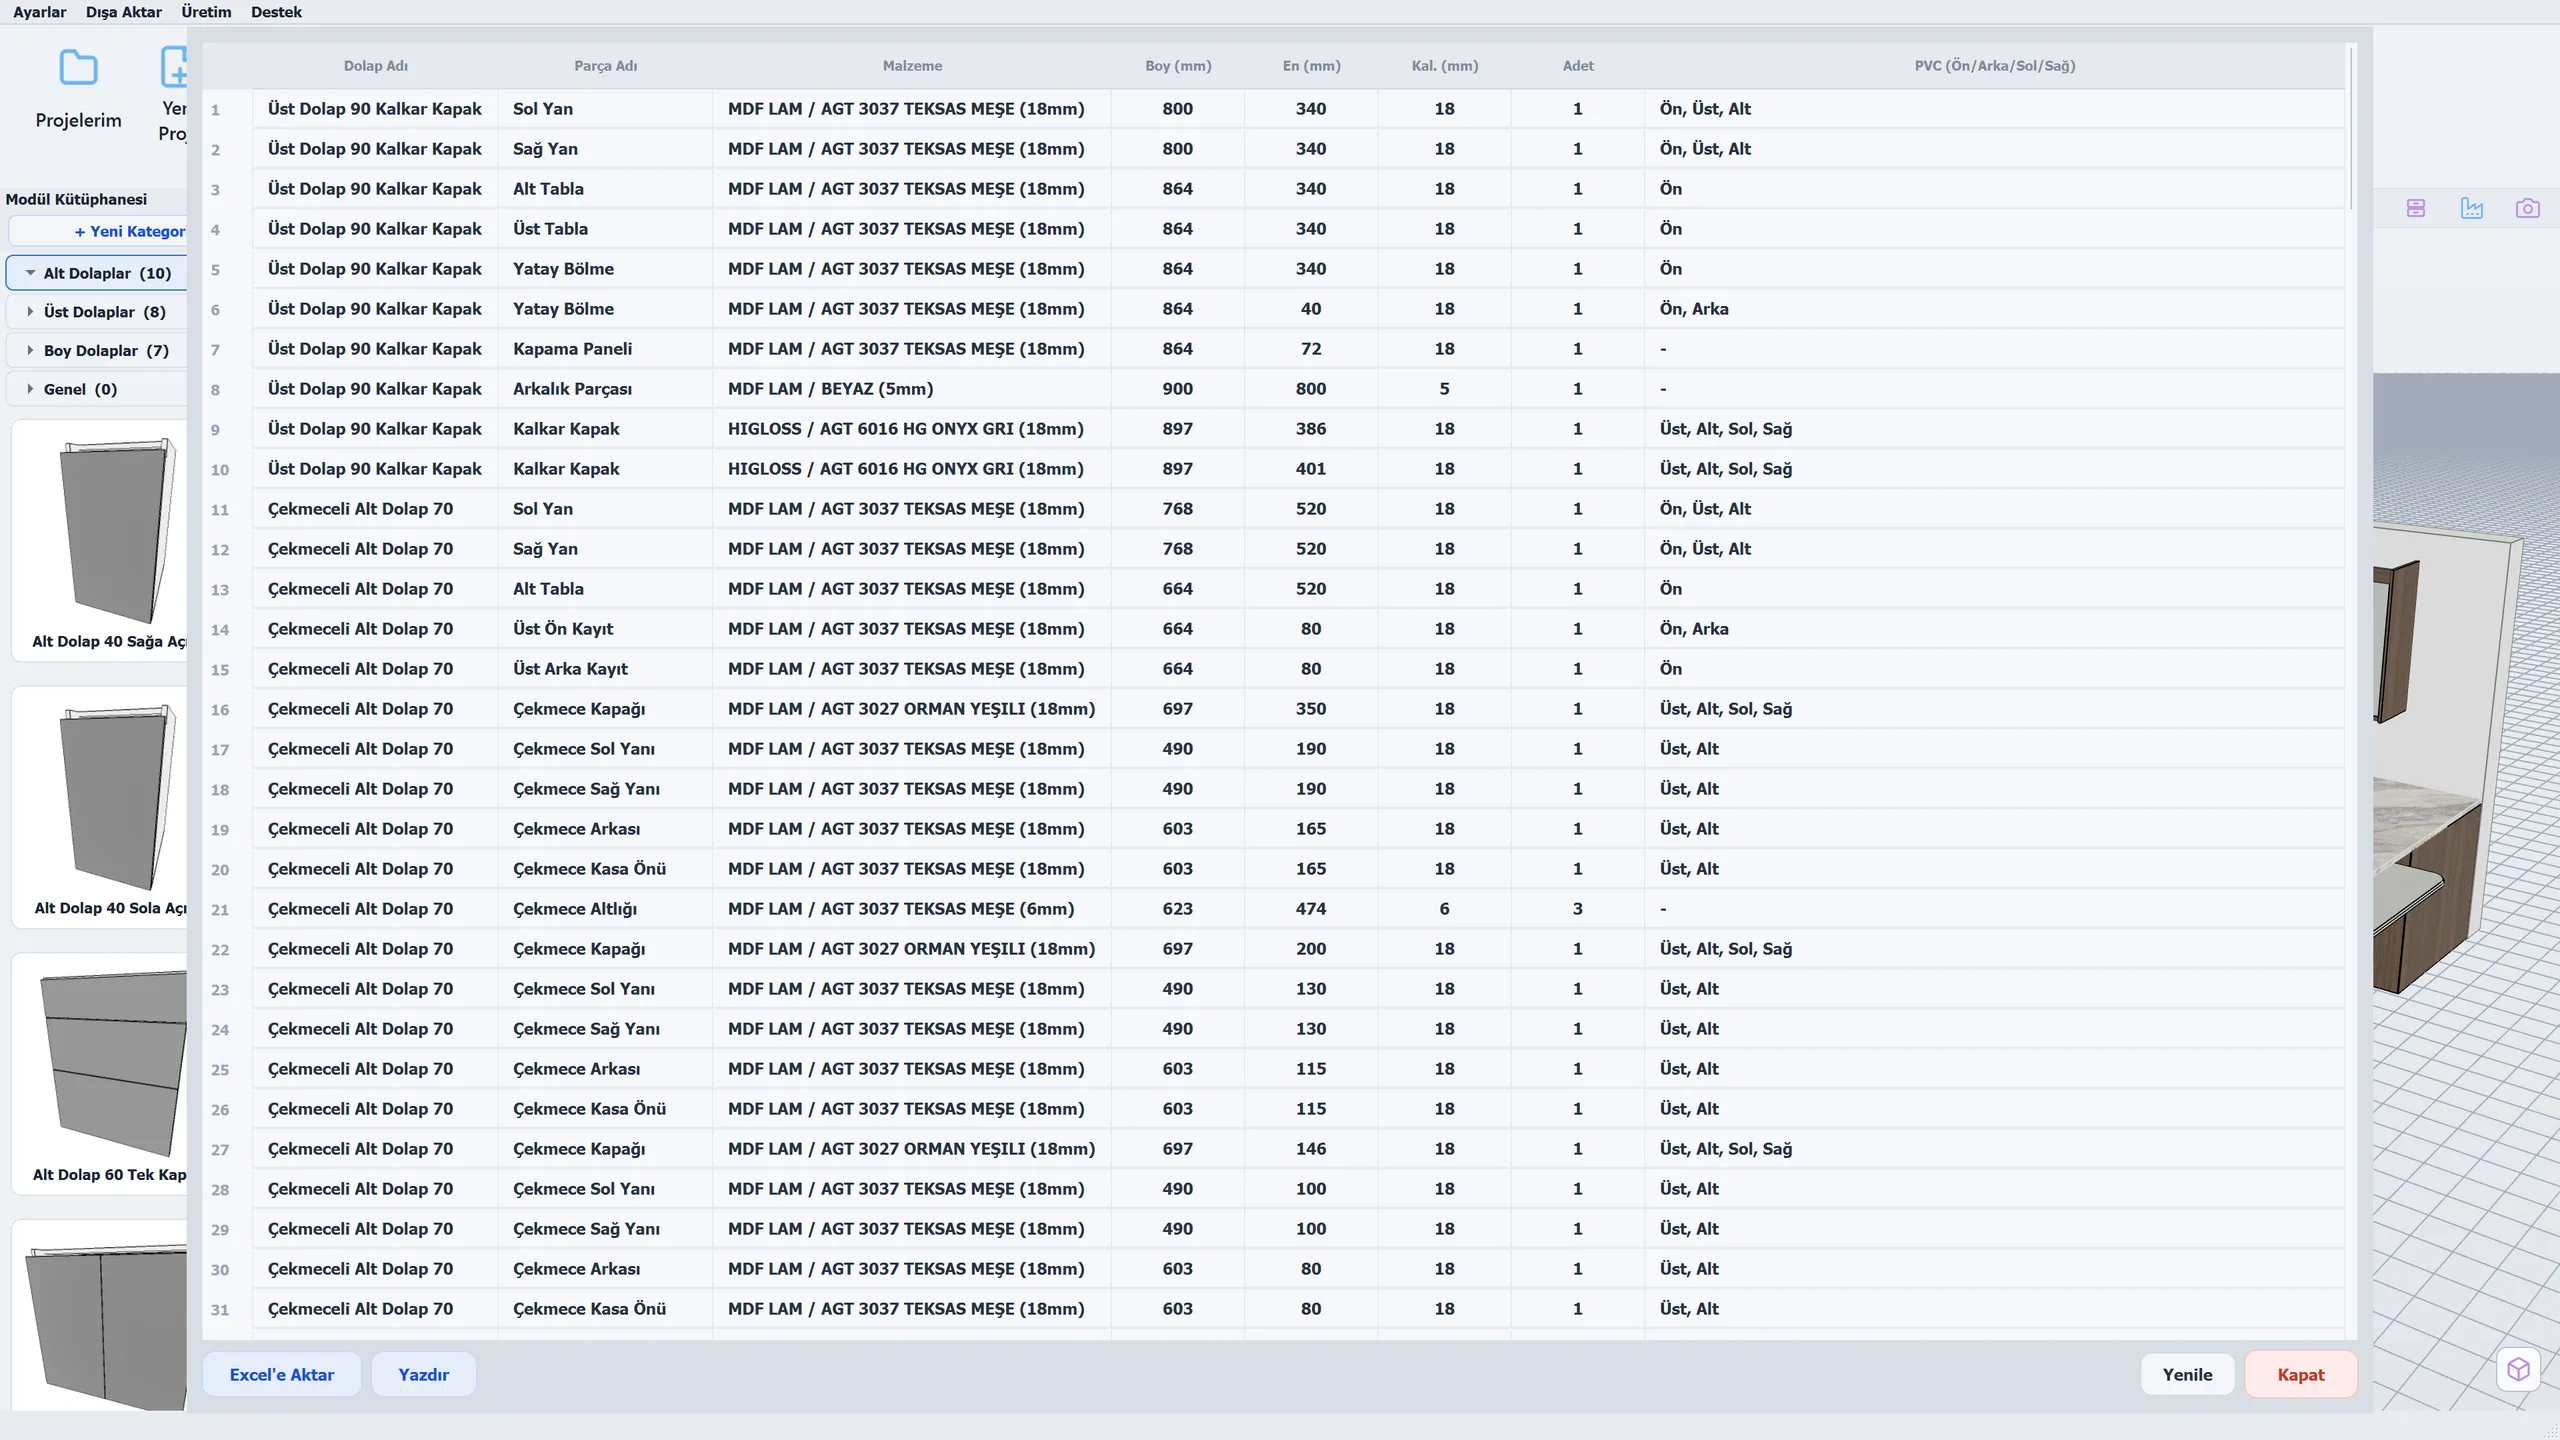Screen dimensions: 2560x1440
Task: Click the factory production icon
Action: tap(2472, 208)
